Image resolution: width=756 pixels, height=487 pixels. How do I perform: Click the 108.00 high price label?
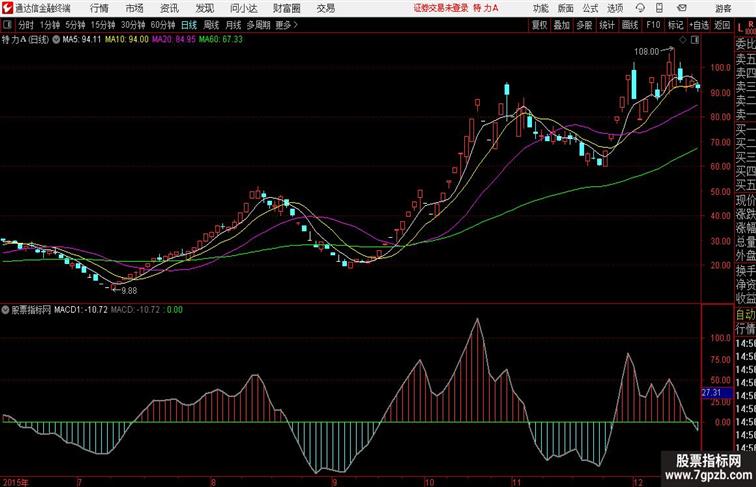(646, 52)
